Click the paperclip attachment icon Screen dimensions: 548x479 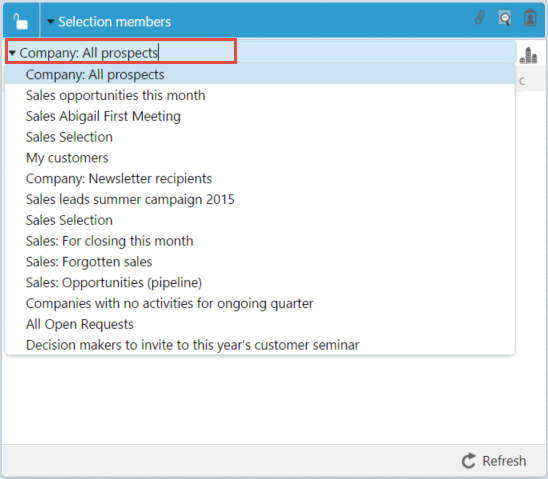tap(480, 17)
